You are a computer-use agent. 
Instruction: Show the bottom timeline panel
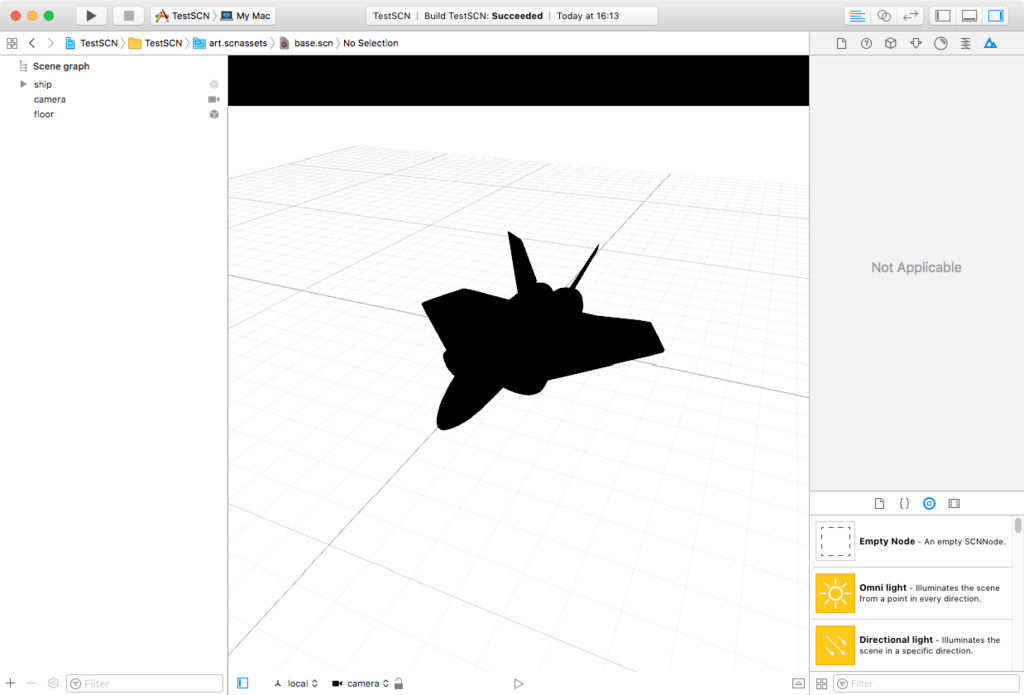point(798,683)
